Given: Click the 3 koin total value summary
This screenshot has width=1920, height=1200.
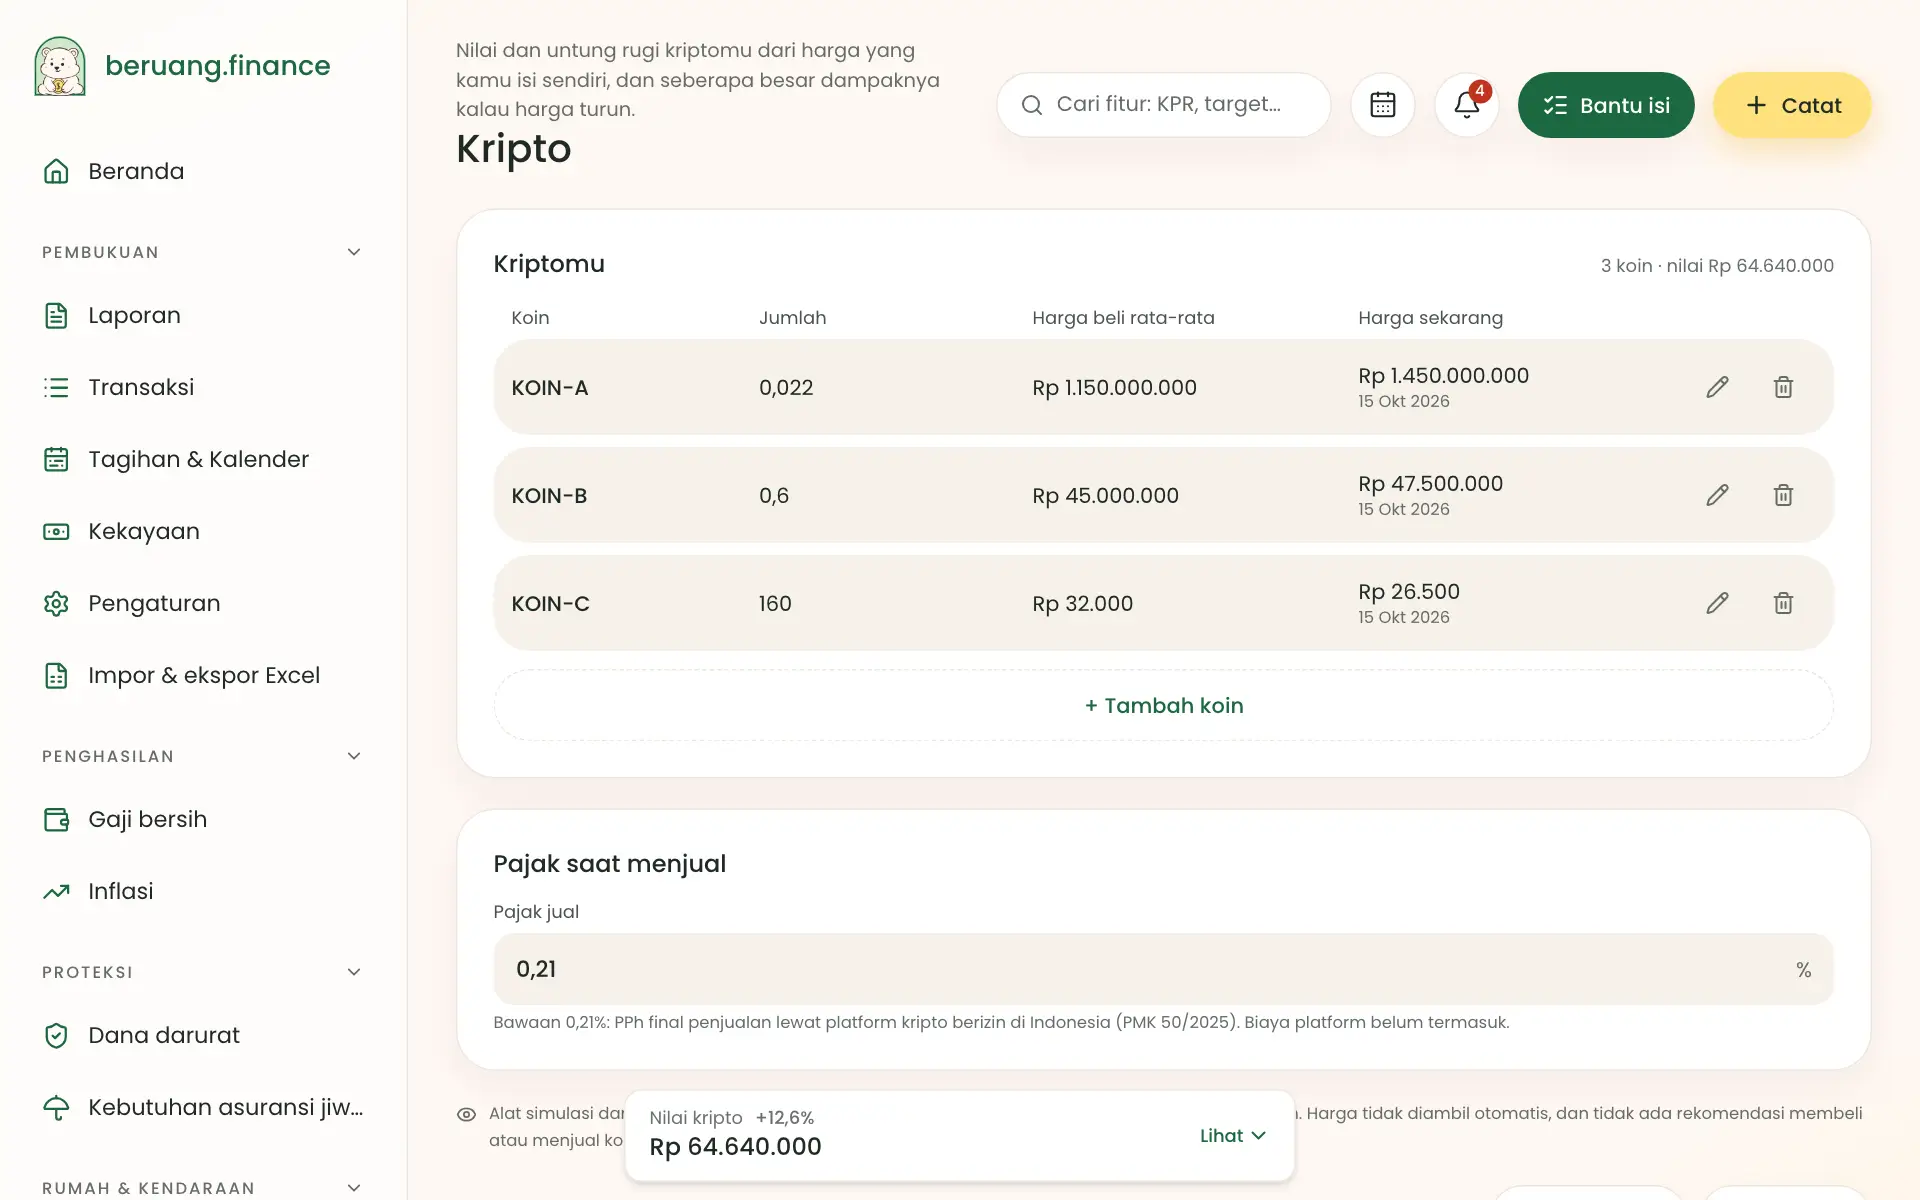Looking at the screenshot, I should click(x=1717, y=266).
